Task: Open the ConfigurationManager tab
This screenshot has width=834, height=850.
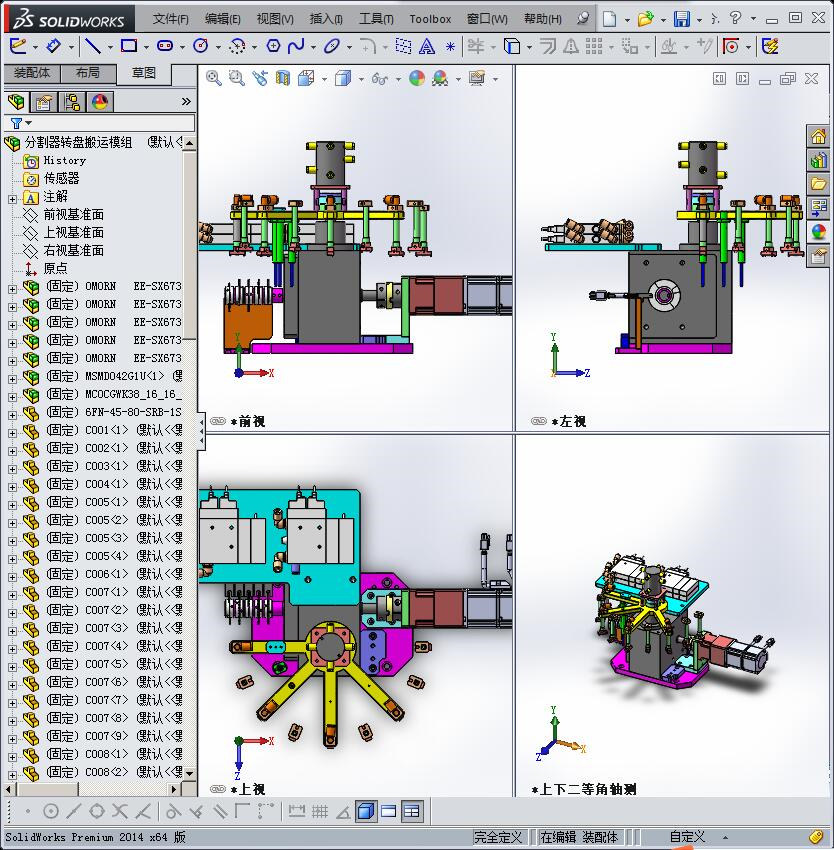Action: pyautogui.click(x=72, y=101)
